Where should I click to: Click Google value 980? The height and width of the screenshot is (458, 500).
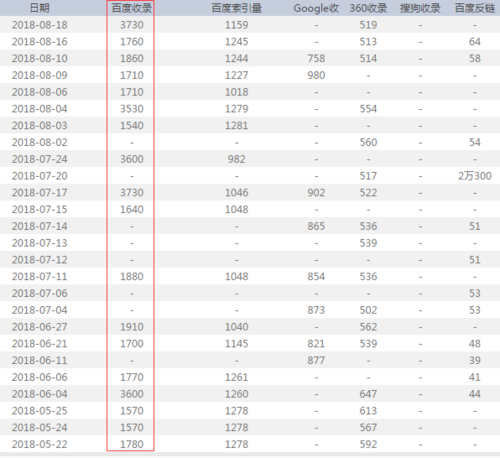pos(316,75)
